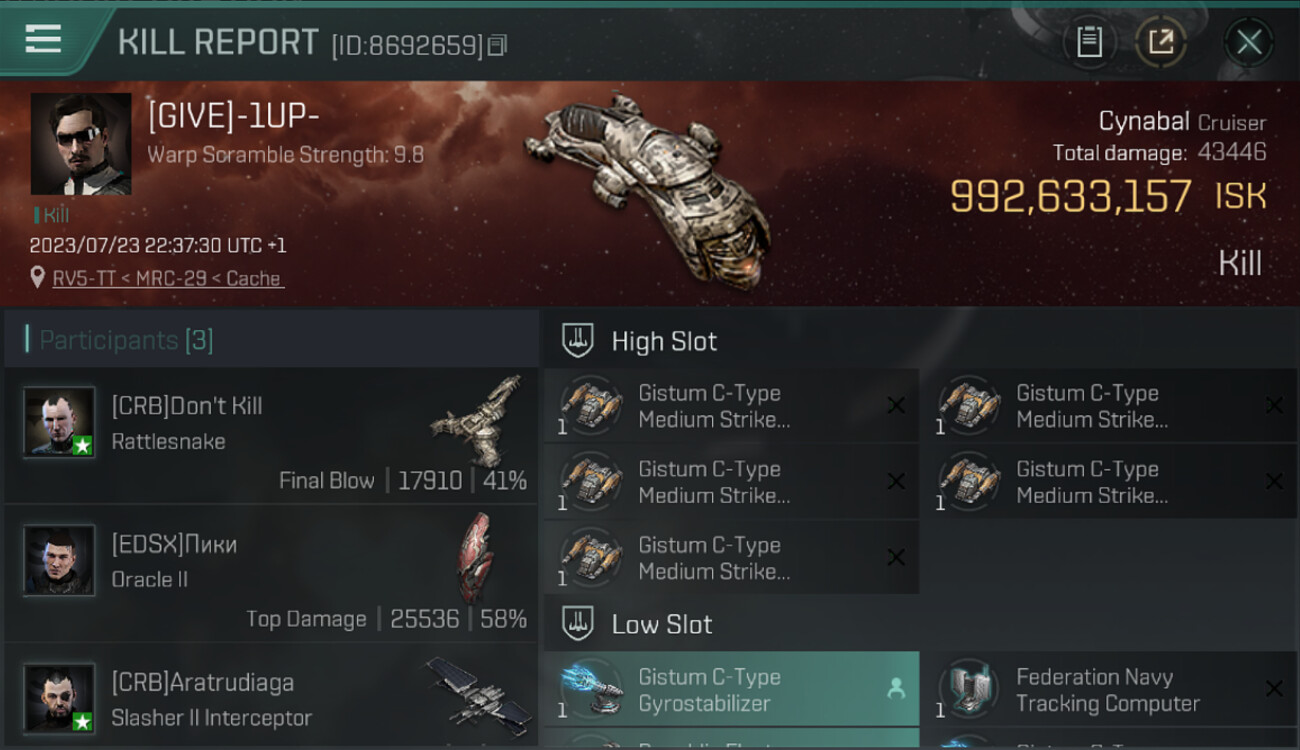Open the hamburger menu
The width and height of the screenshot is (1300, 750).
coord(43,39)
